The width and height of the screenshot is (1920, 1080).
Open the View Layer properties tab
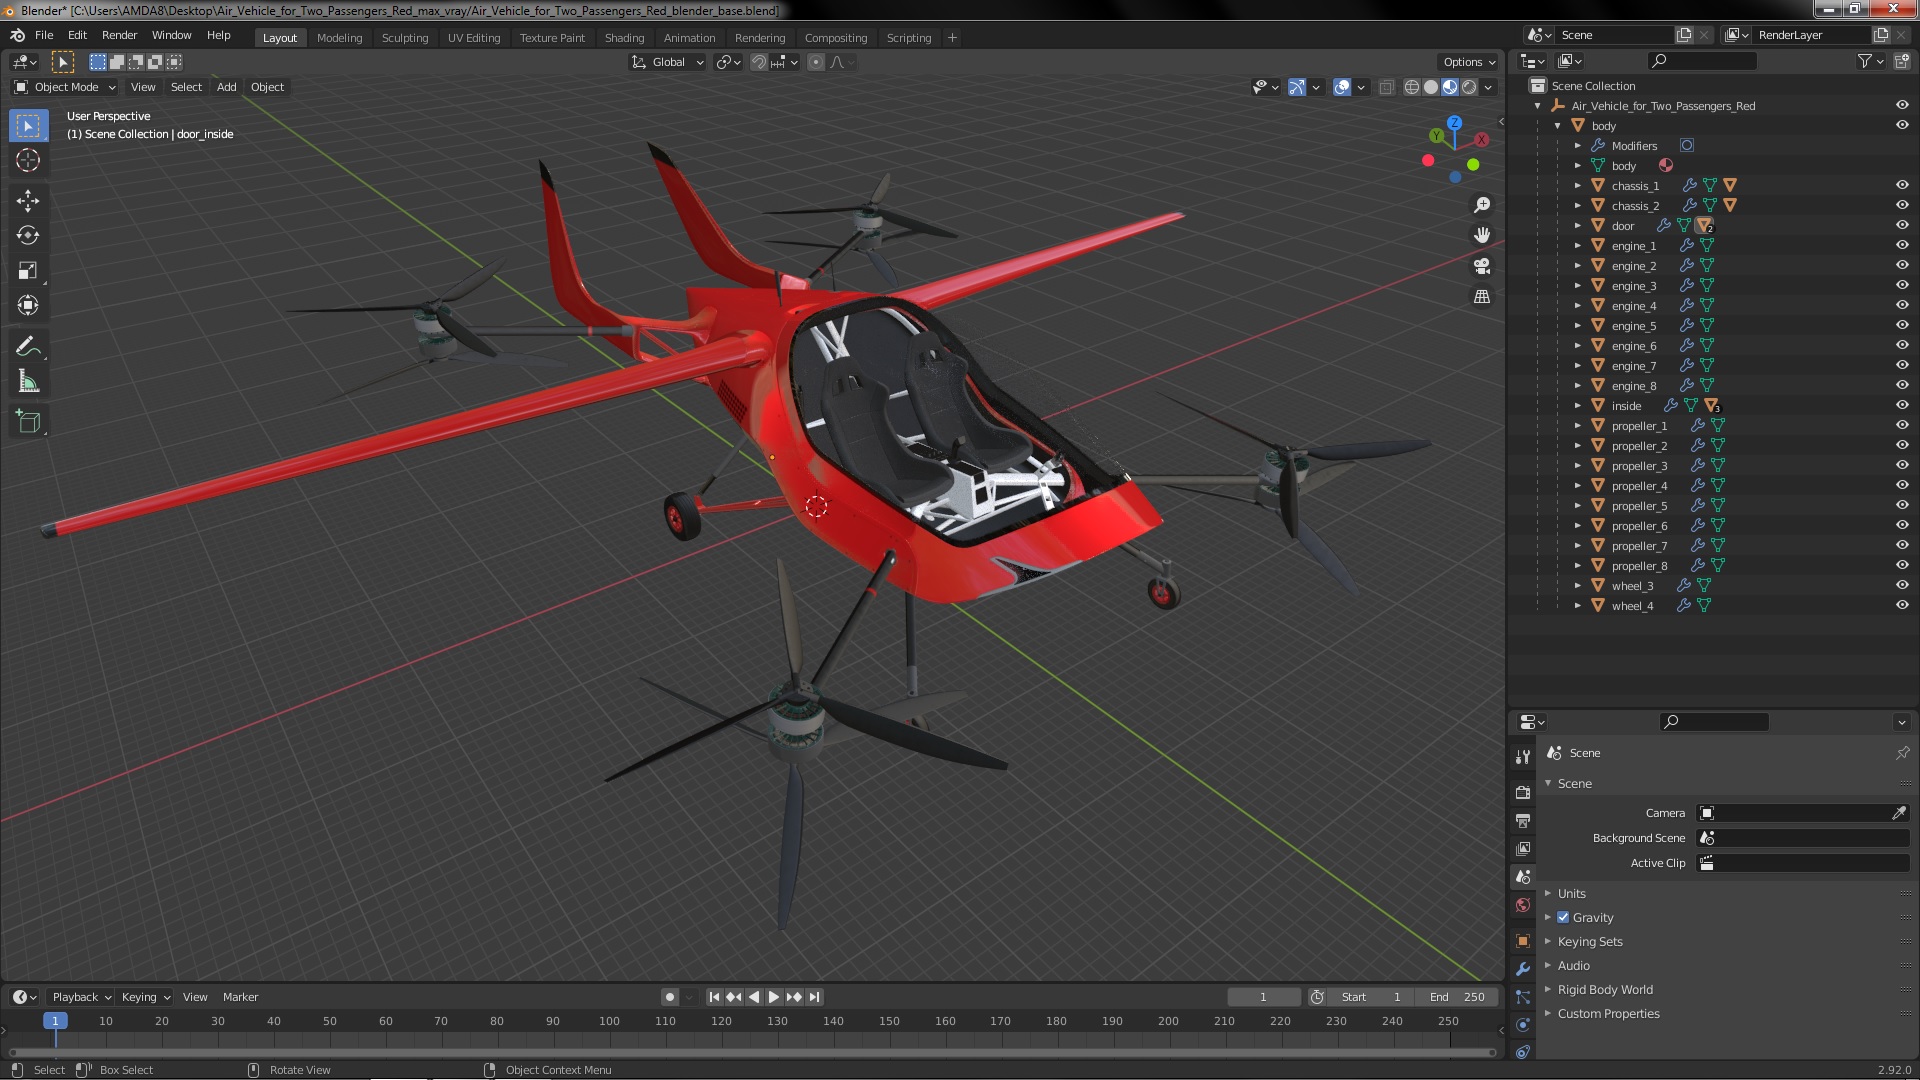[x=1523, y=849]
